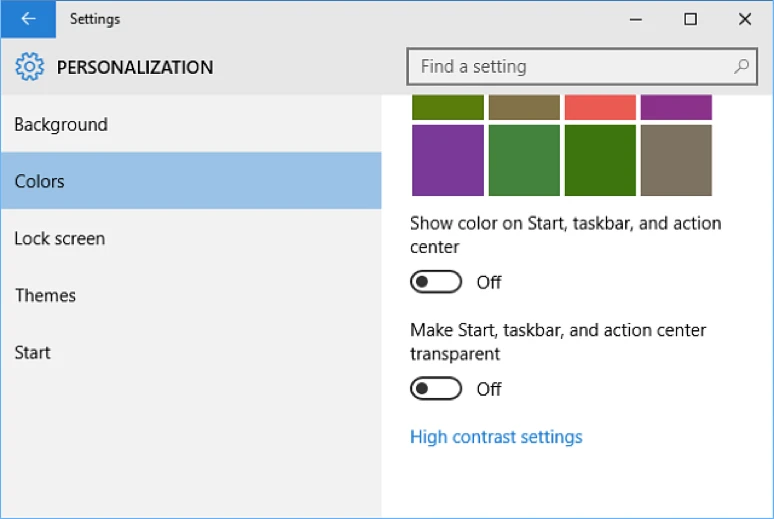
Task: Click 'Make Start, taskbar, and action center transparent' label
Action: tap(558, 342)
